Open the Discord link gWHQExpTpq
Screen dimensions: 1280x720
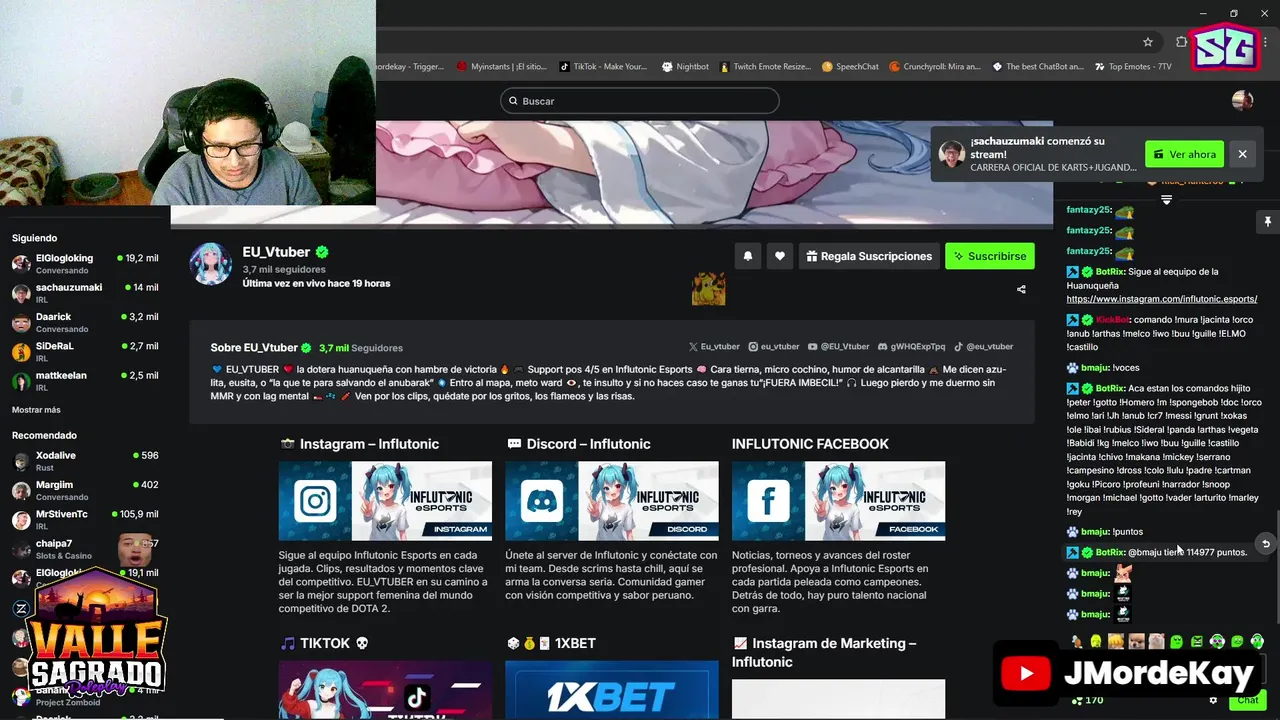pos(911,347)
